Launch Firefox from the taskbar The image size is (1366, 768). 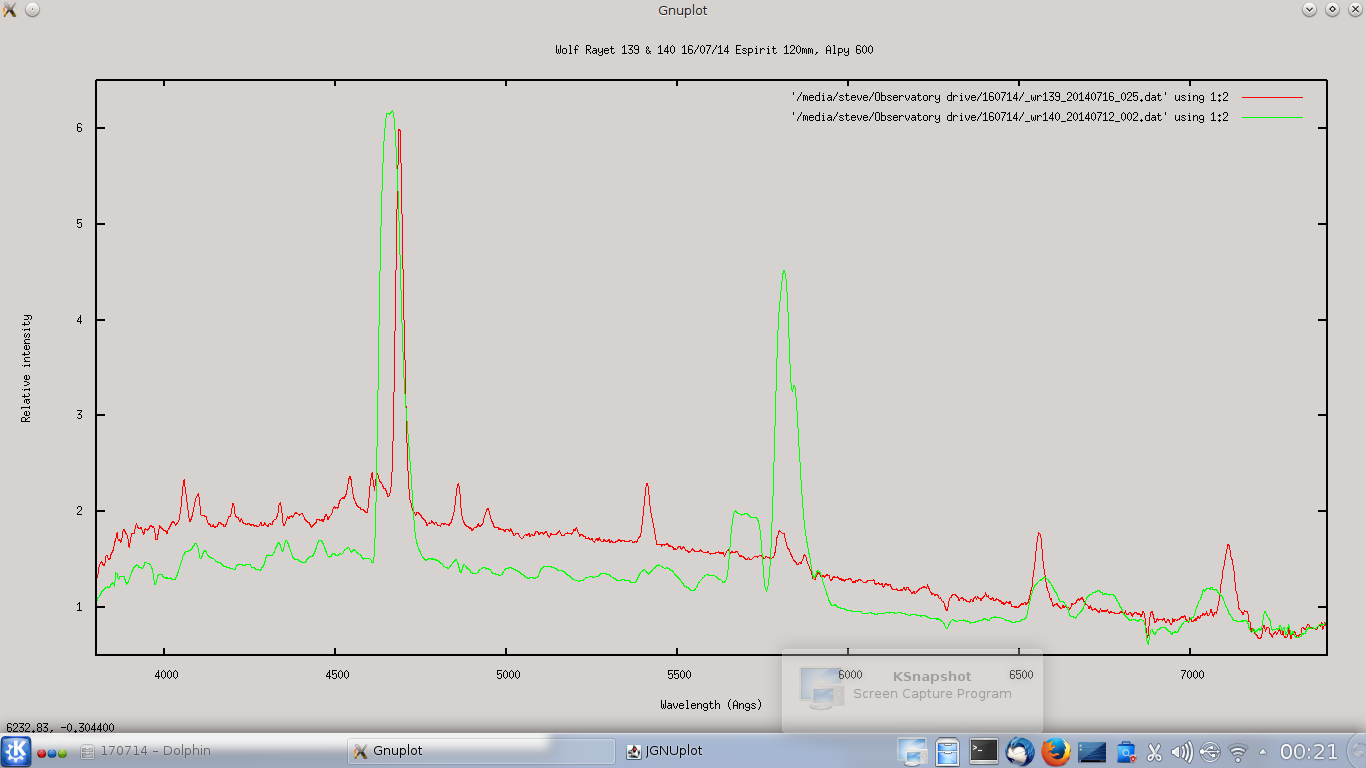point(1055,751)
